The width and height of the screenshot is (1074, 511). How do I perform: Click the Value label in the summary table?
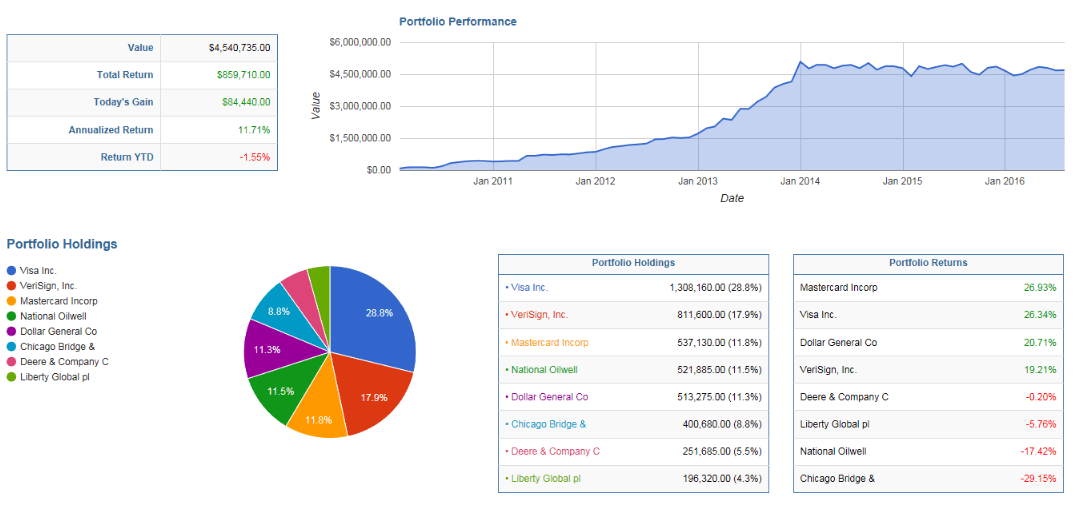pos(140,48)
